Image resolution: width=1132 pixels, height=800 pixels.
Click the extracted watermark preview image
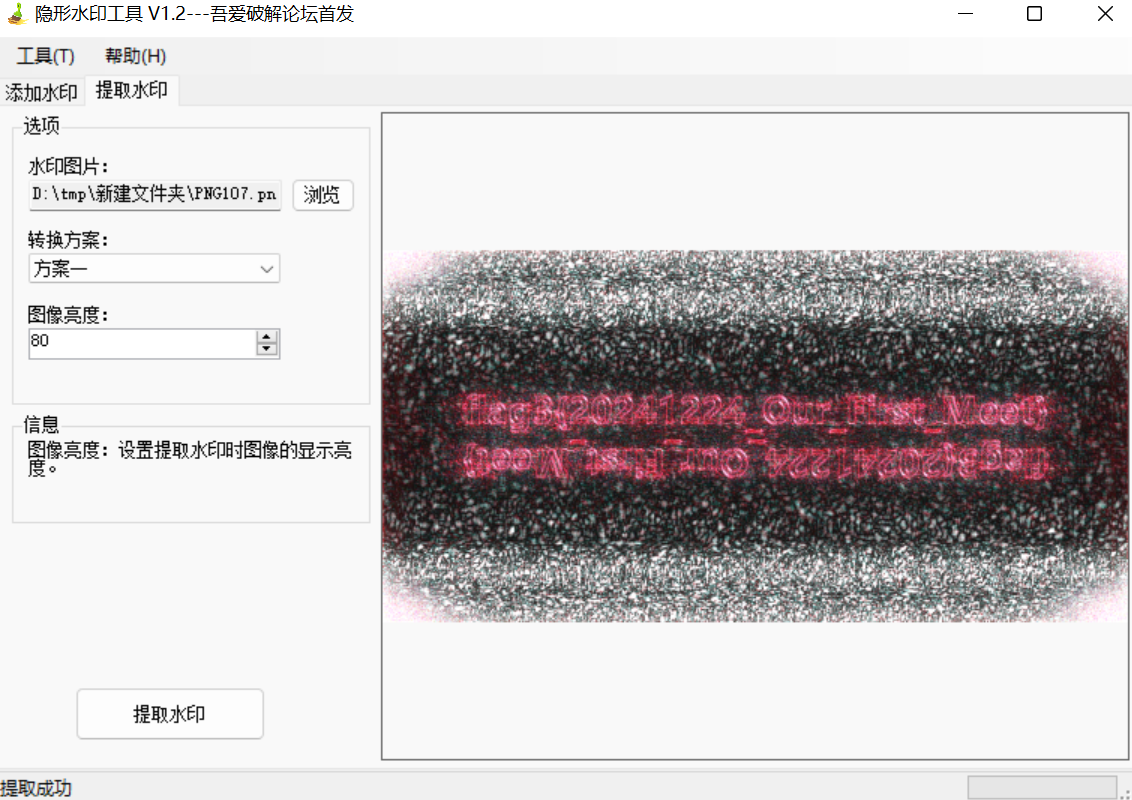click(756, 436)
